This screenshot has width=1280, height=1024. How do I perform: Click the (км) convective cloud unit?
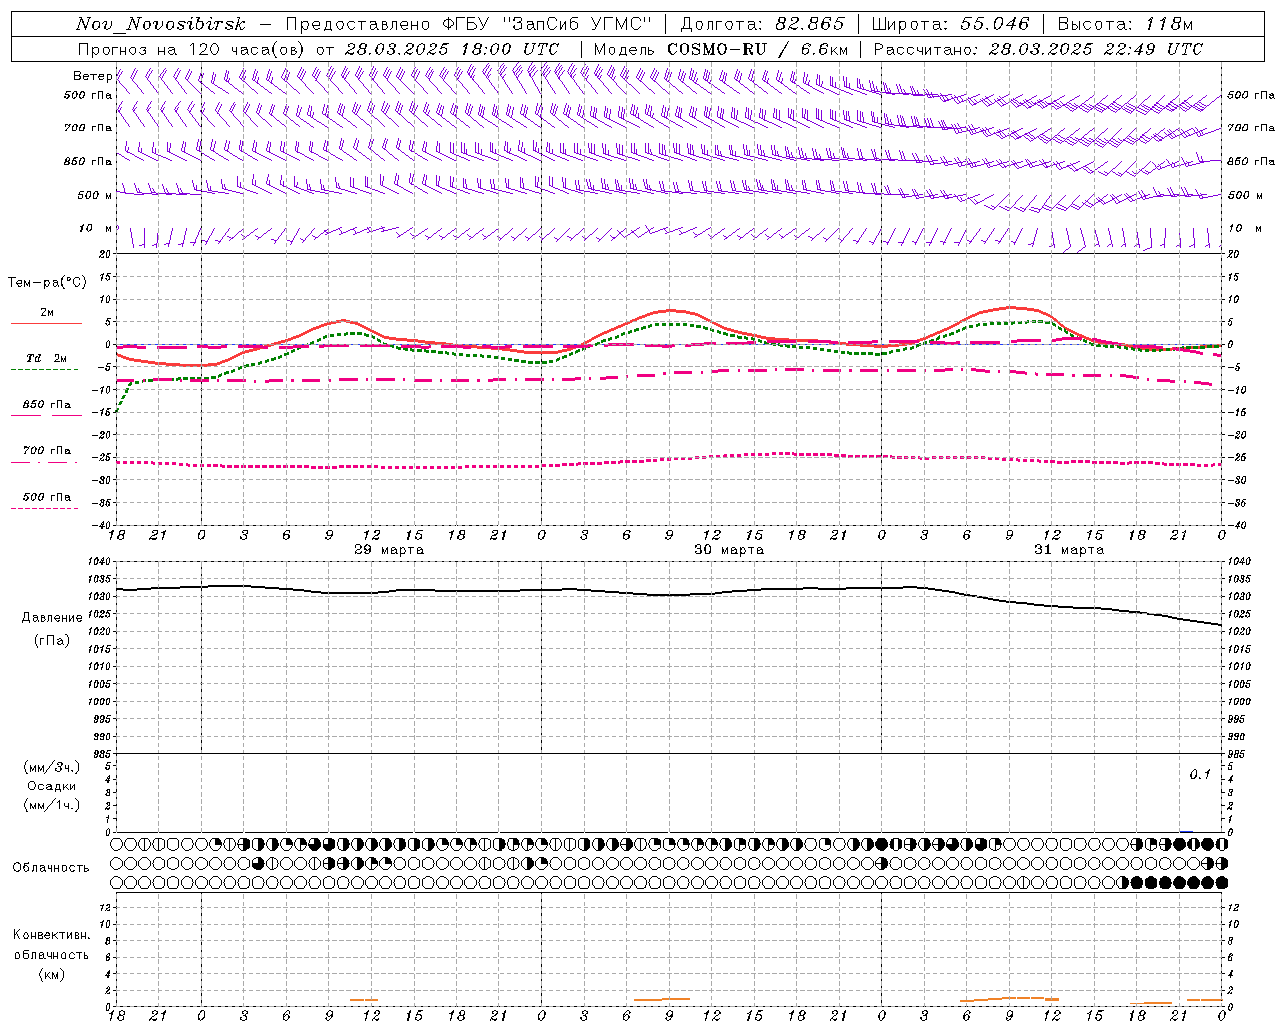point(52,974)
